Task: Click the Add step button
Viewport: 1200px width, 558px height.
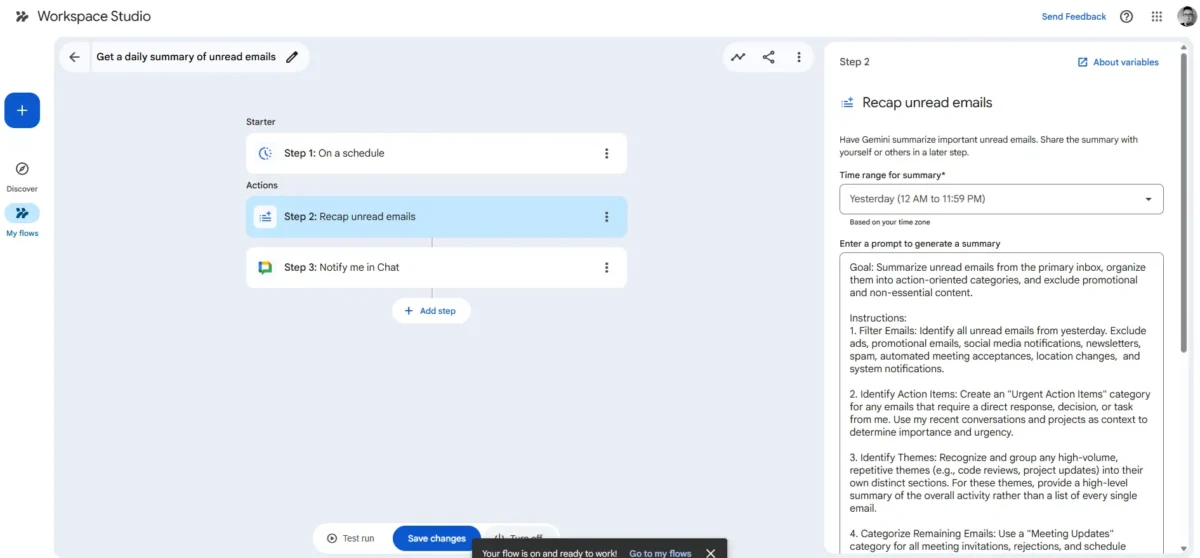Action: (431, 311)
